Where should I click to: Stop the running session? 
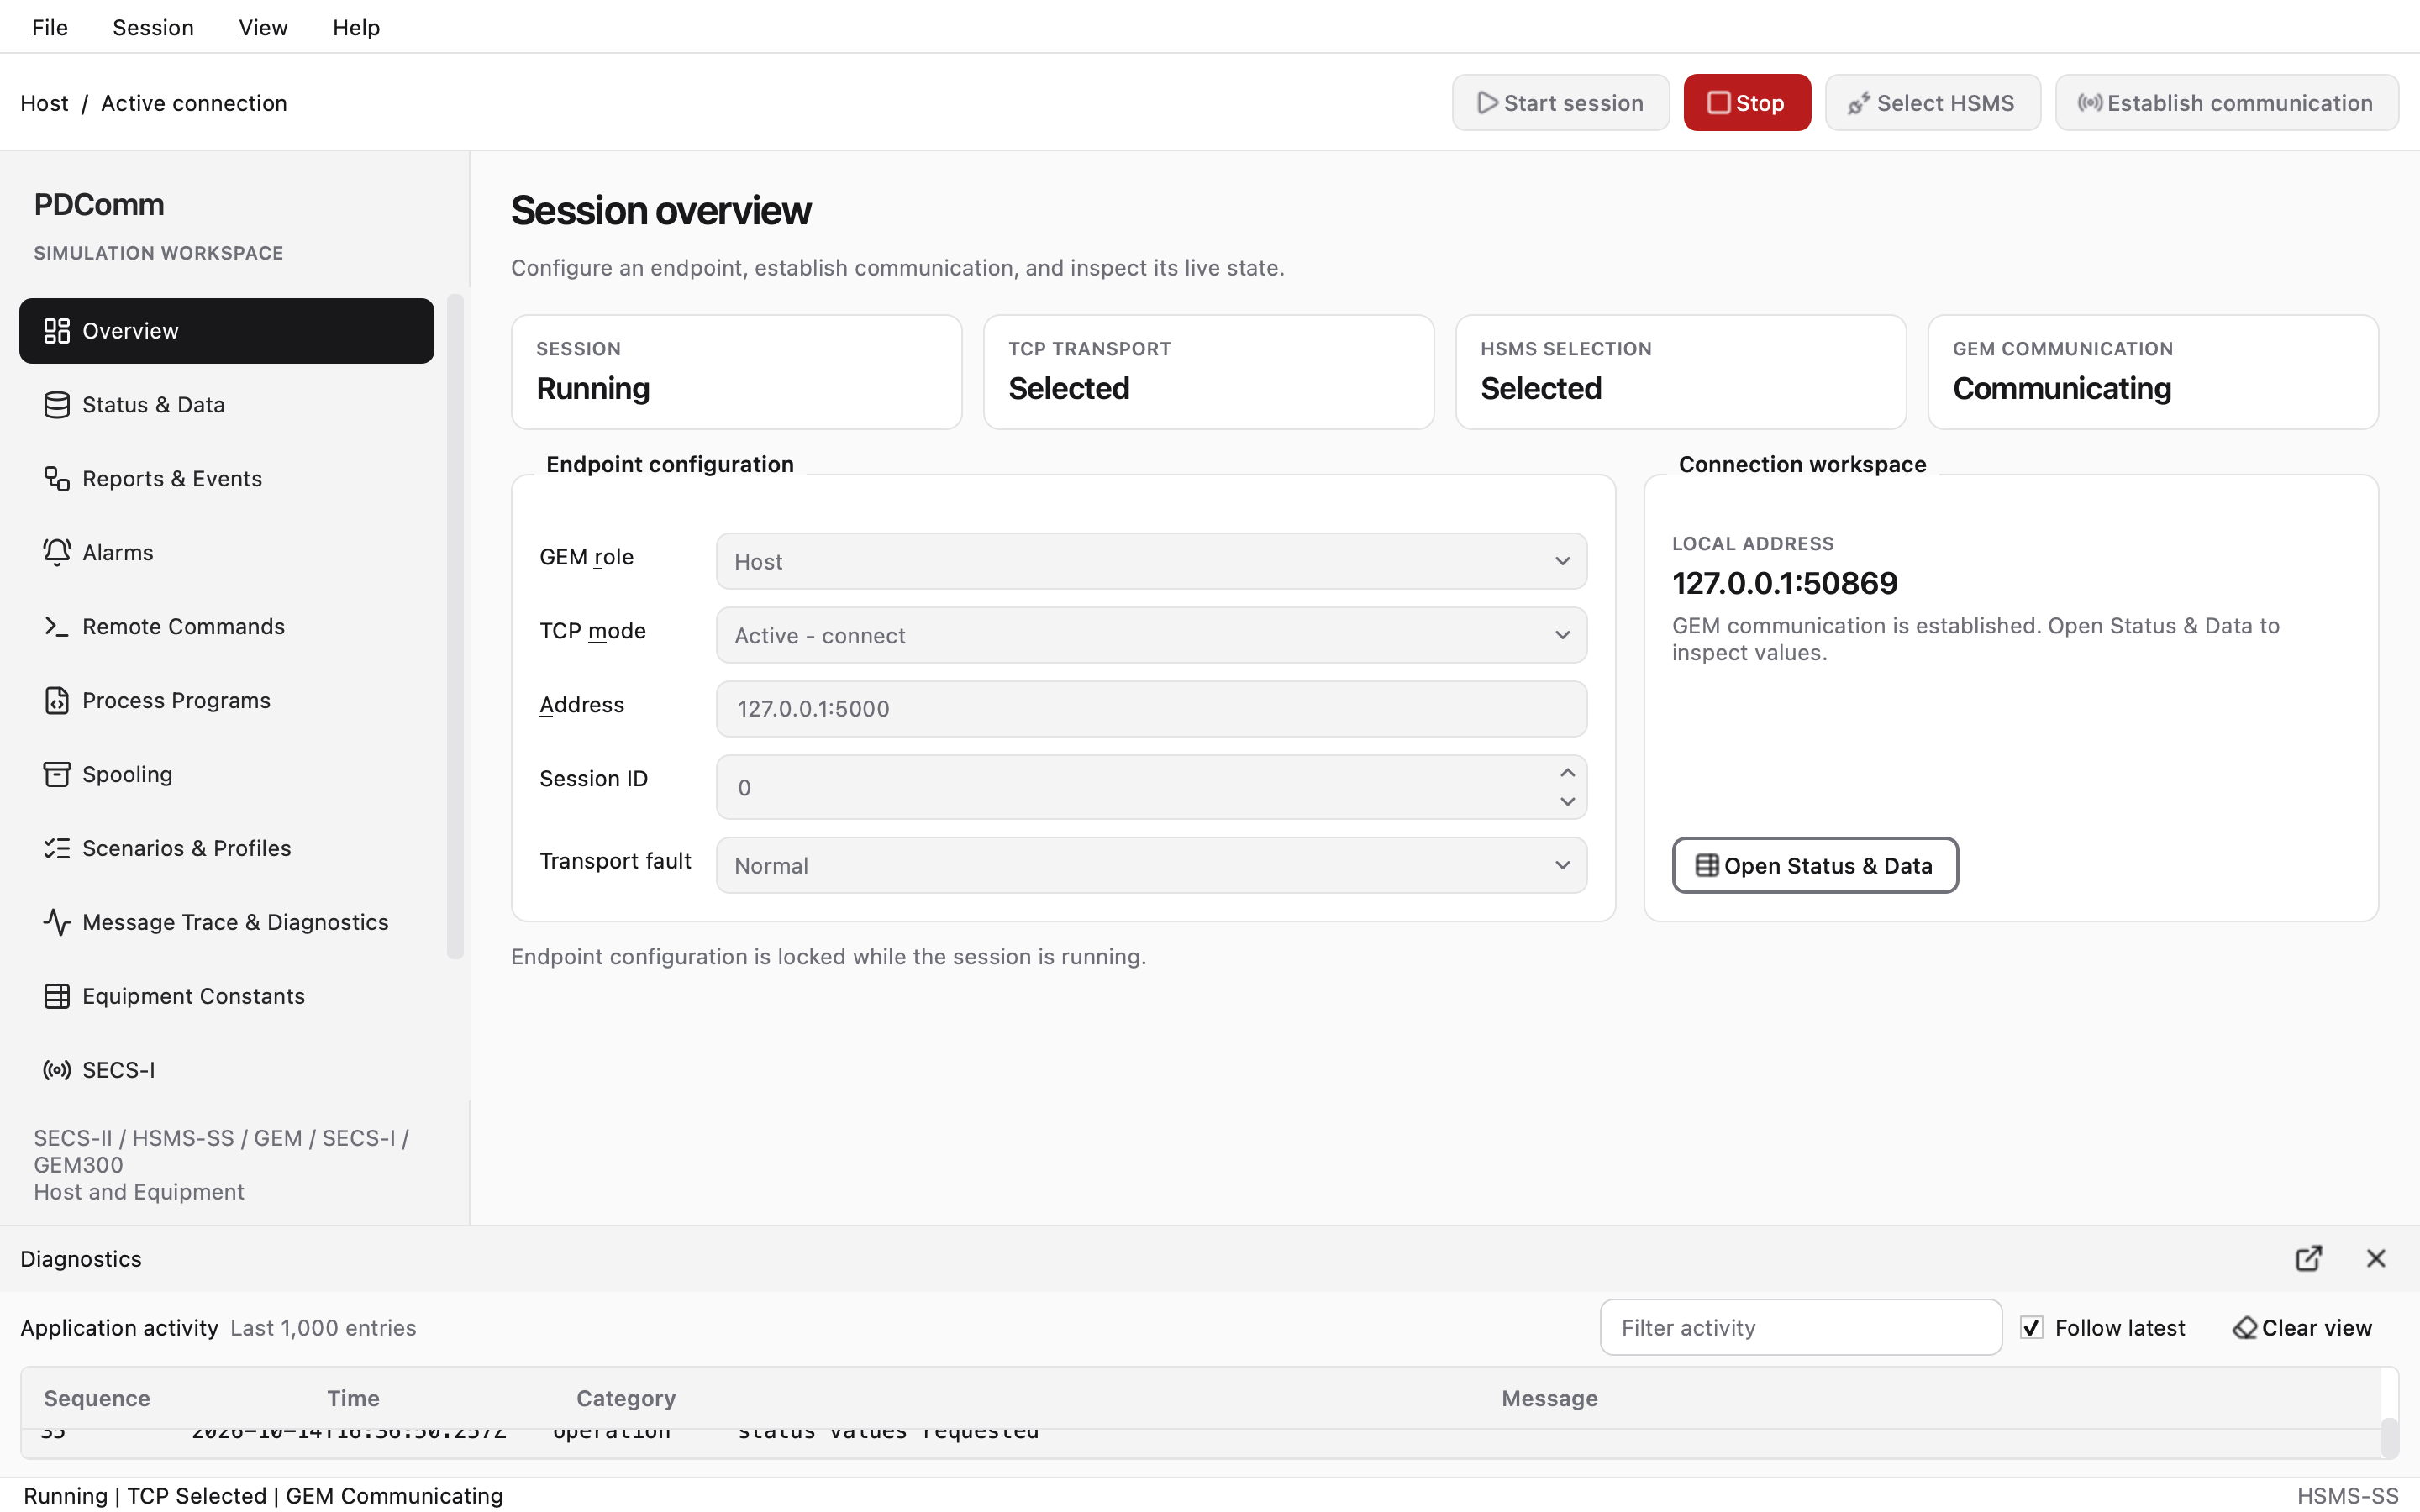[x=1746, y=102]
